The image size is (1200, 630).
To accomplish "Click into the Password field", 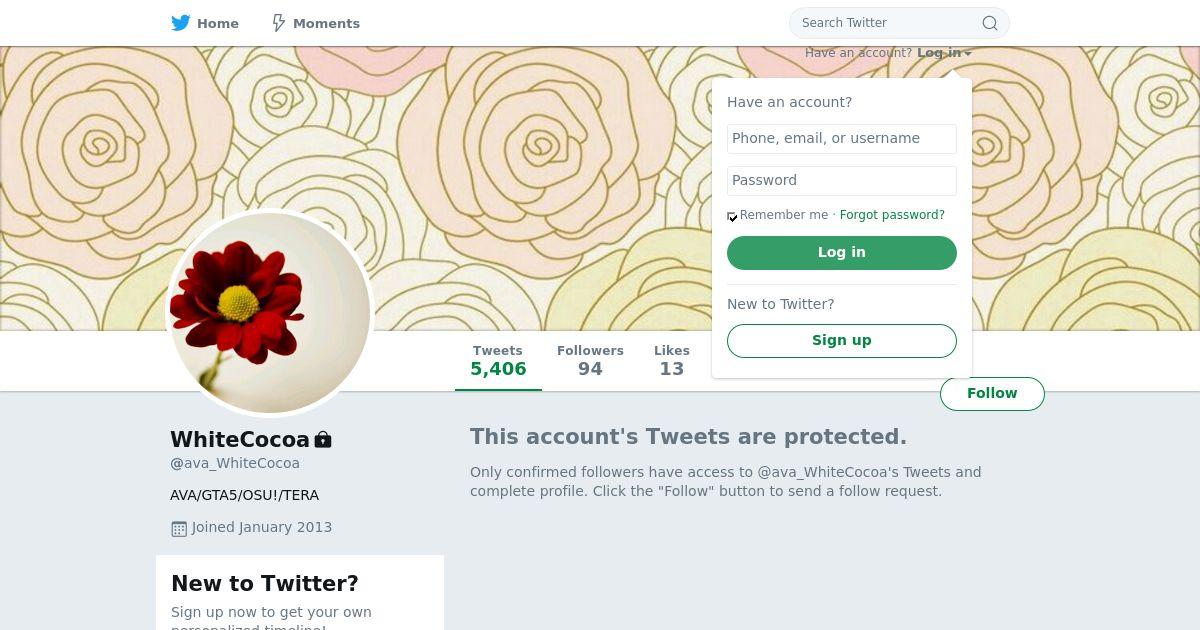I will point(841,180).
